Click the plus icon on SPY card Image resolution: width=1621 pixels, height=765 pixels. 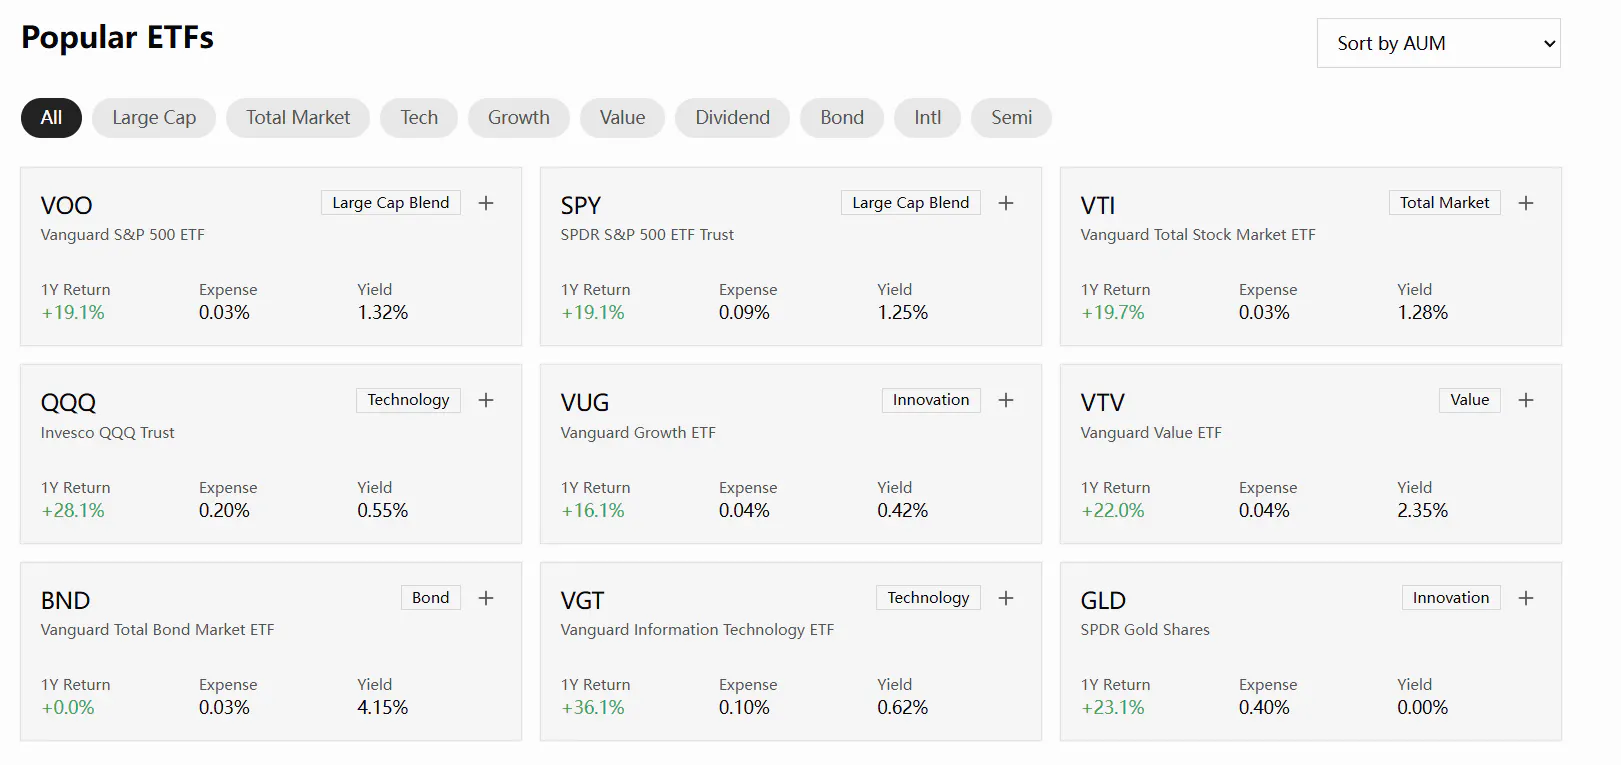point(1006,203)
